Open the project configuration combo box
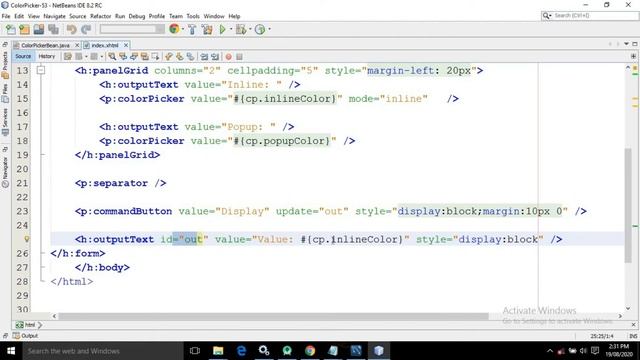The width and height of the screenshot is (640, 360). [x=132, y=29]
